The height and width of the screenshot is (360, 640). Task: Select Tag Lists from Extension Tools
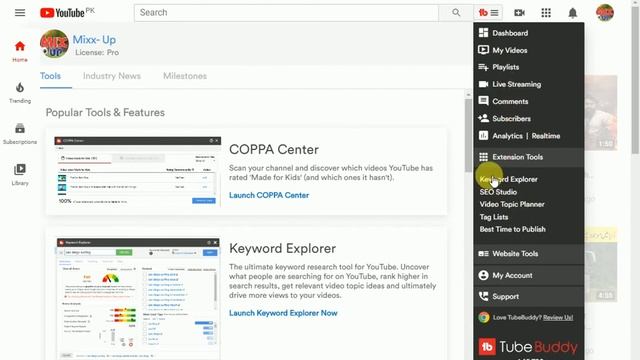[494, 217]
